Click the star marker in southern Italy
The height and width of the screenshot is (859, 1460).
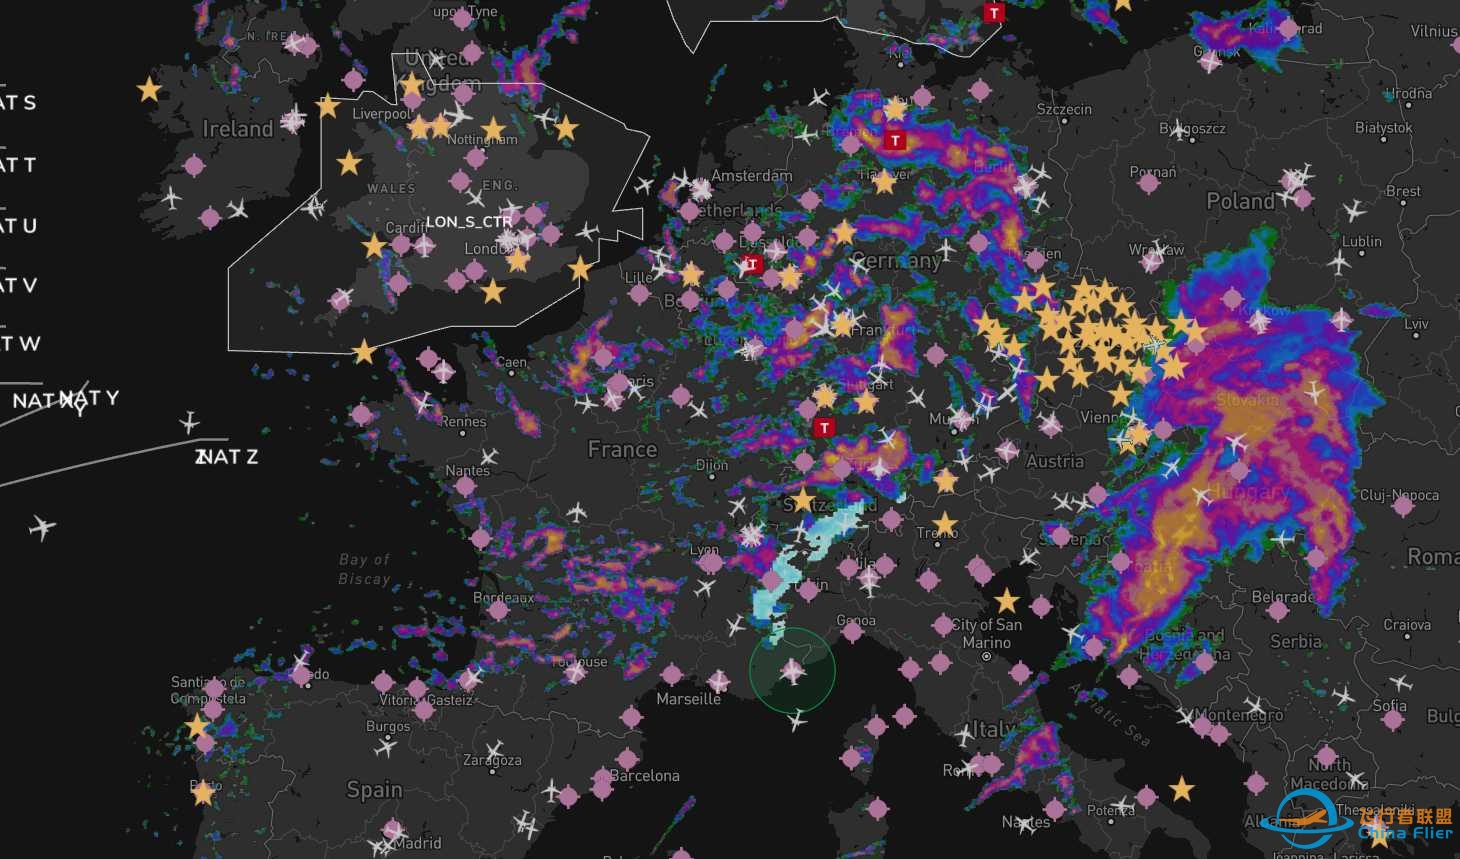(1182, 788)
